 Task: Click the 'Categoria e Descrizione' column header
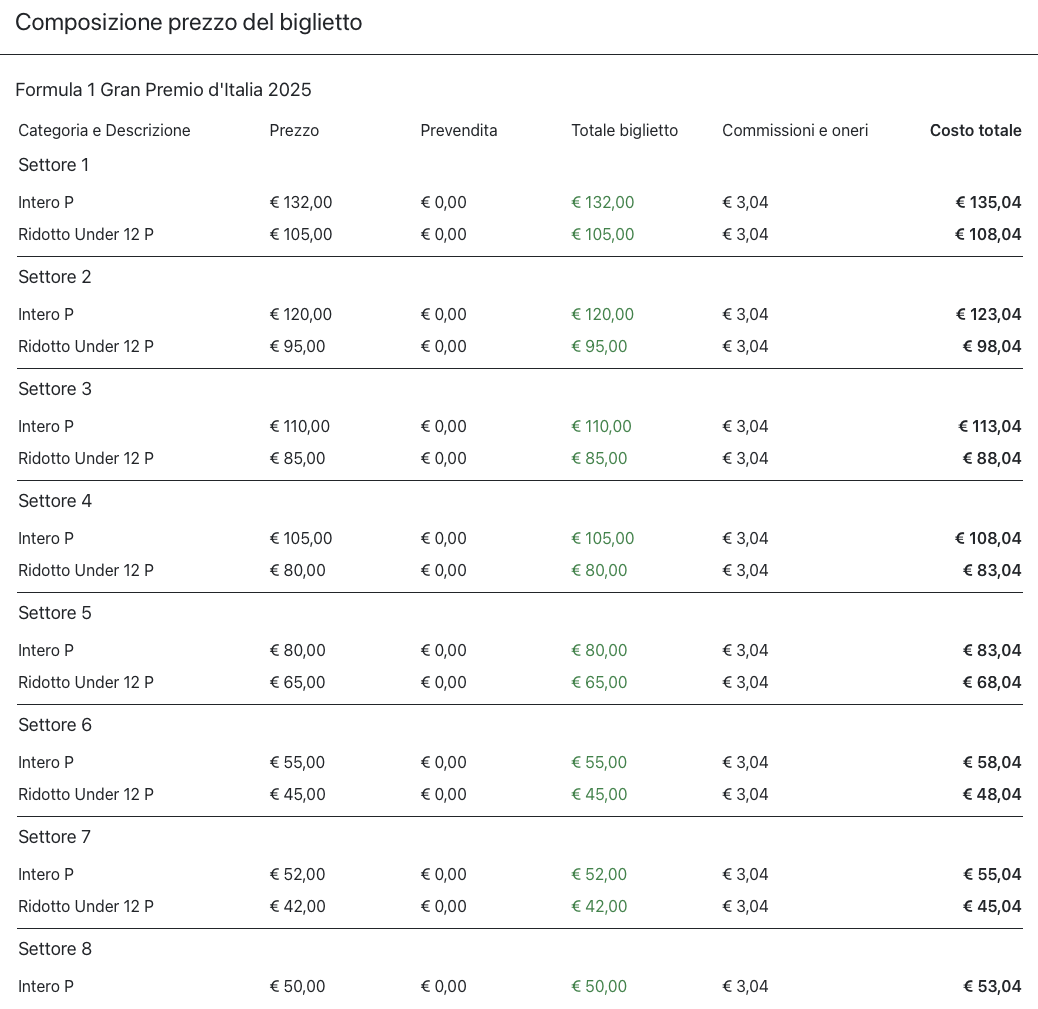pyautogui.click(x=104, y=130)
